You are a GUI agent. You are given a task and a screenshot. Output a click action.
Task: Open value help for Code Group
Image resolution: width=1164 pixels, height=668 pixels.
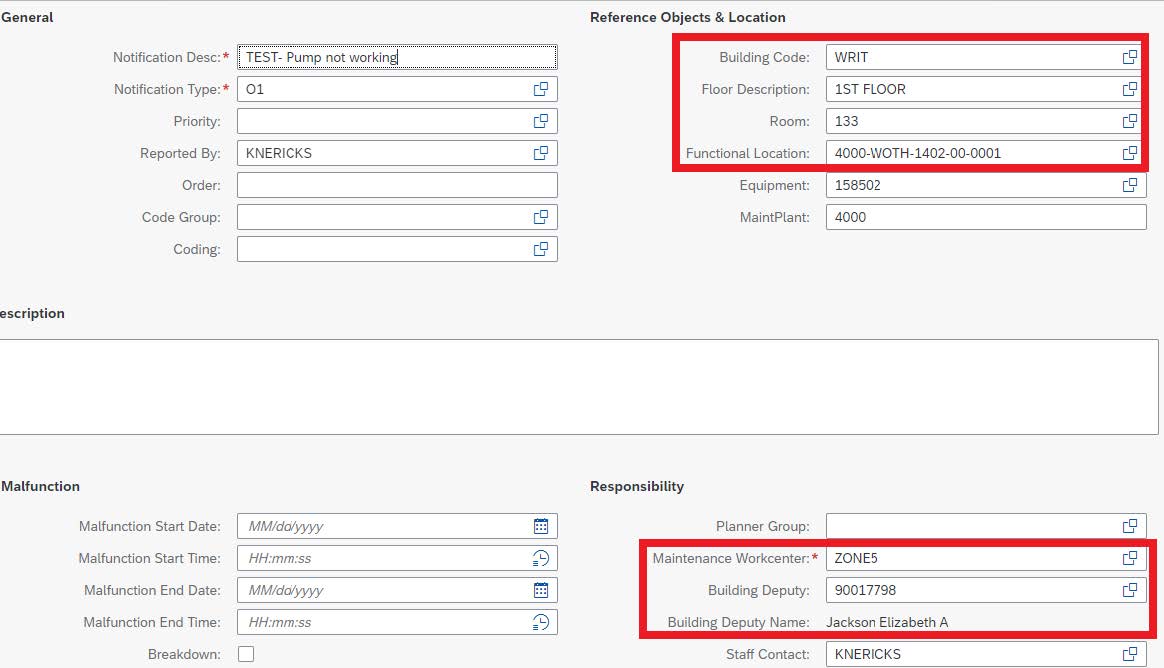click(540, 217)
